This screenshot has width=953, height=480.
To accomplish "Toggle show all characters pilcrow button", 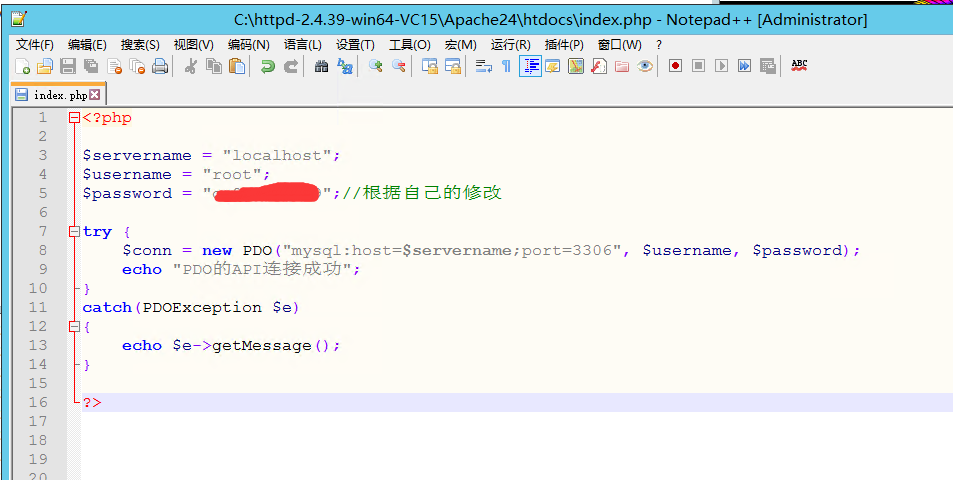I will (x=506, y=66).
